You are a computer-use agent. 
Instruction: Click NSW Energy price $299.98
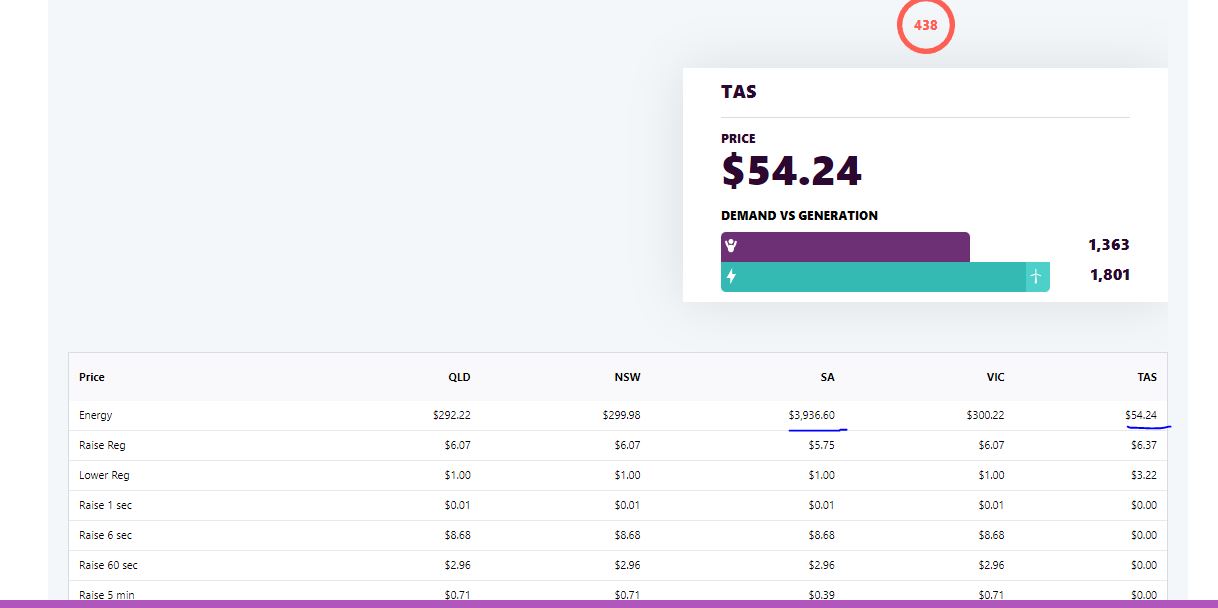pos(621,415)
